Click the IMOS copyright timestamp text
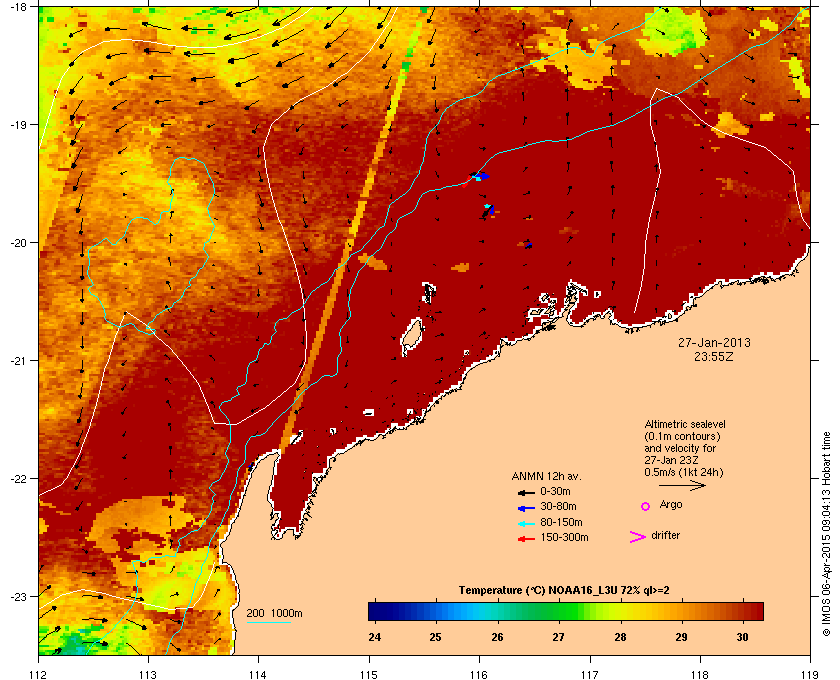 (826, 536)
